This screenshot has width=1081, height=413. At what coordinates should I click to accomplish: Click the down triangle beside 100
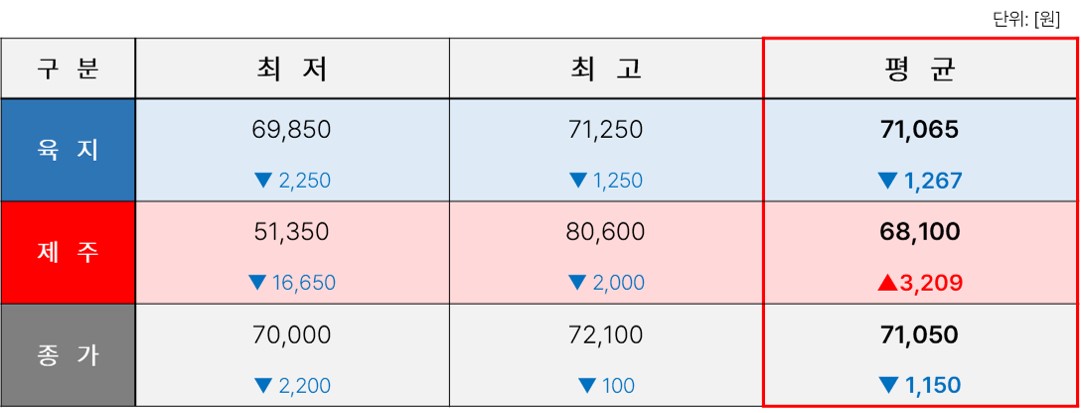pyautogui.click(x=587, y=385)
